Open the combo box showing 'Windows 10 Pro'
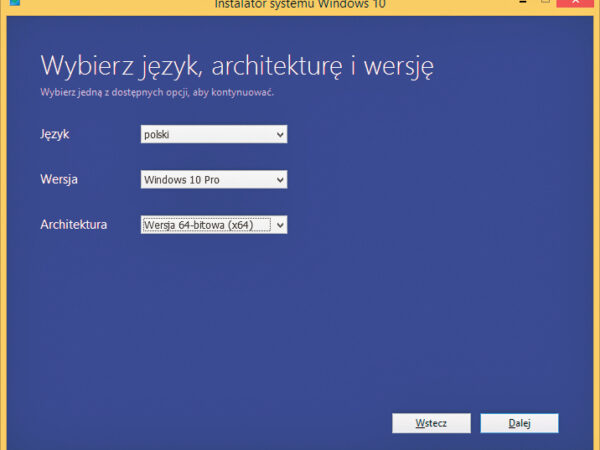 207,180
